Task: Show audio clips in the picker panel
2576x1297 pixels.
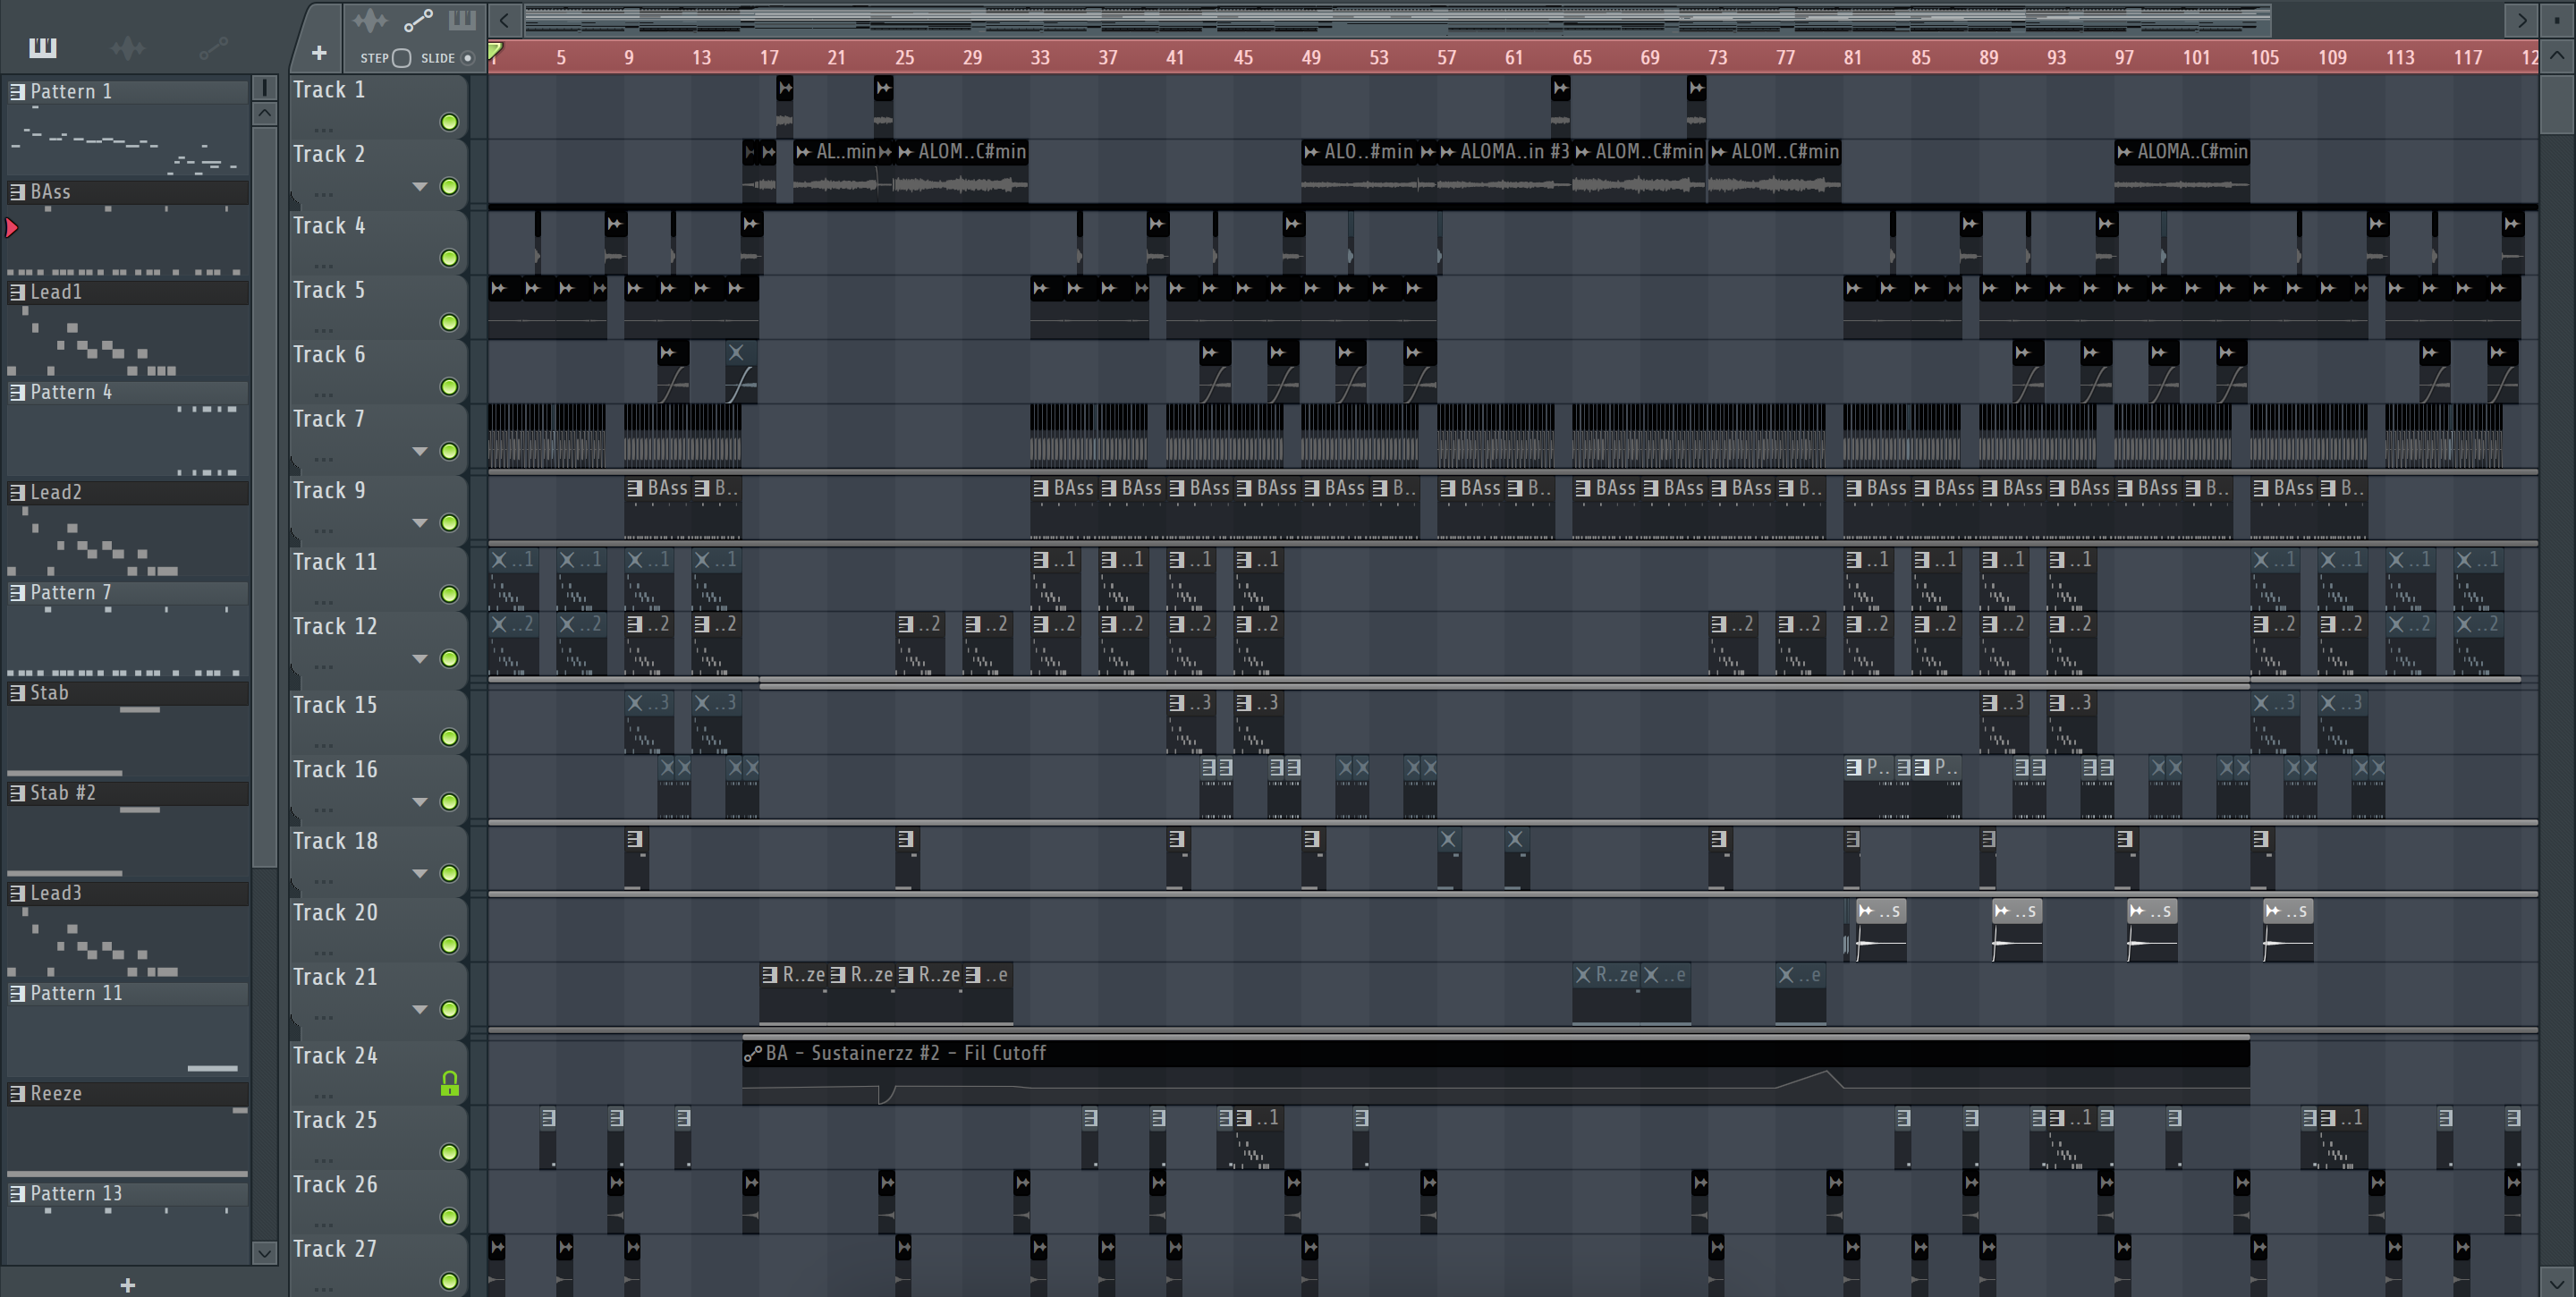Action: [x=128, y=47]
